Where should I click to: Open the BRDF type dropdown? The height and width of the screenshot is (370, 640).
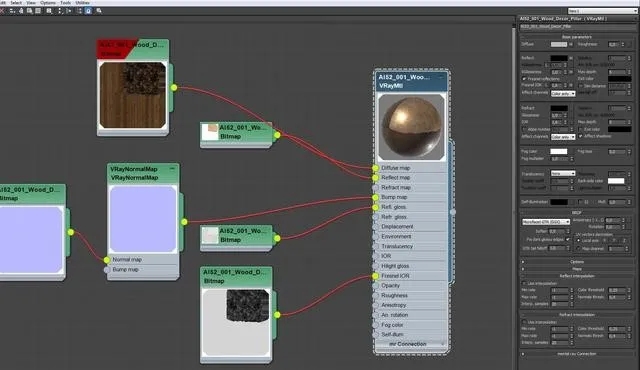tap(546, 222)
